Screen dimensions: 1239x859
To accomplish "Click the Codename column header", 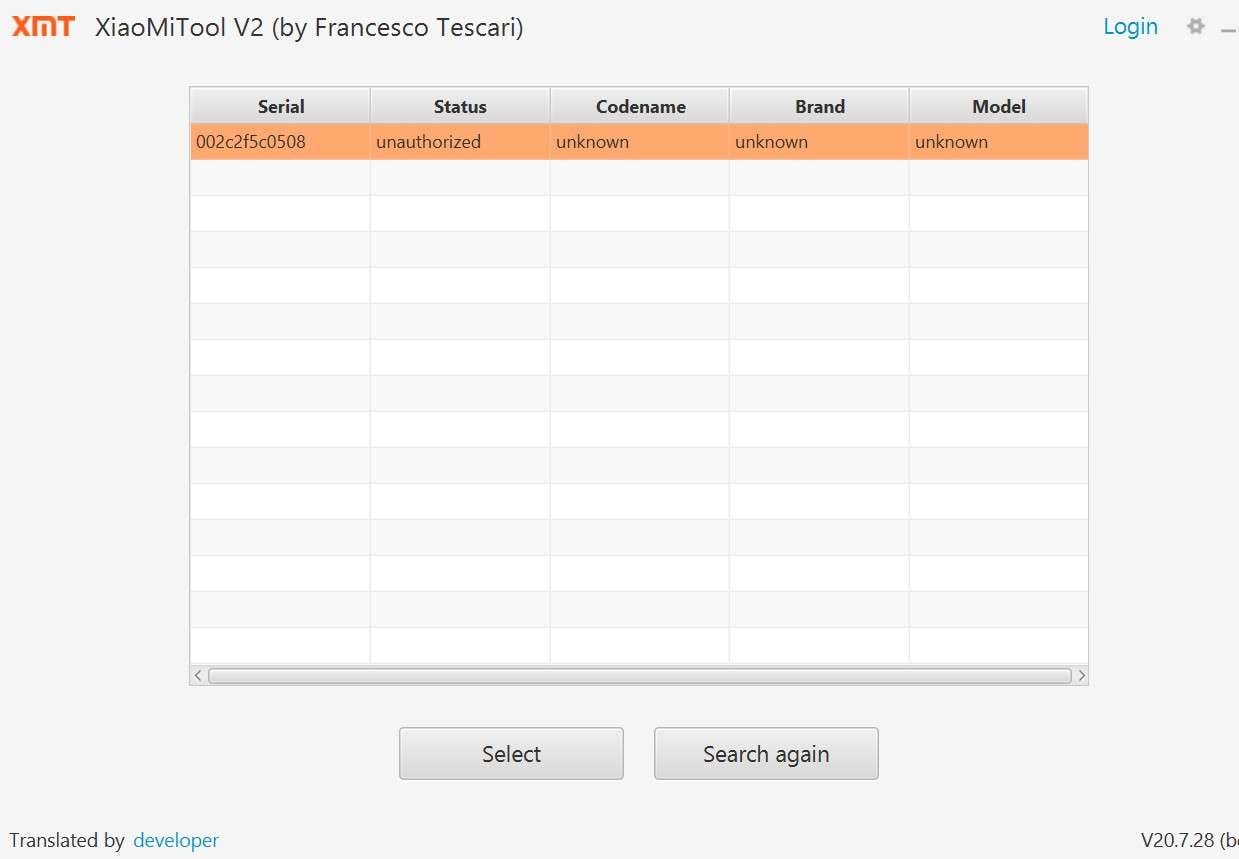I will [x=639, y=106].
